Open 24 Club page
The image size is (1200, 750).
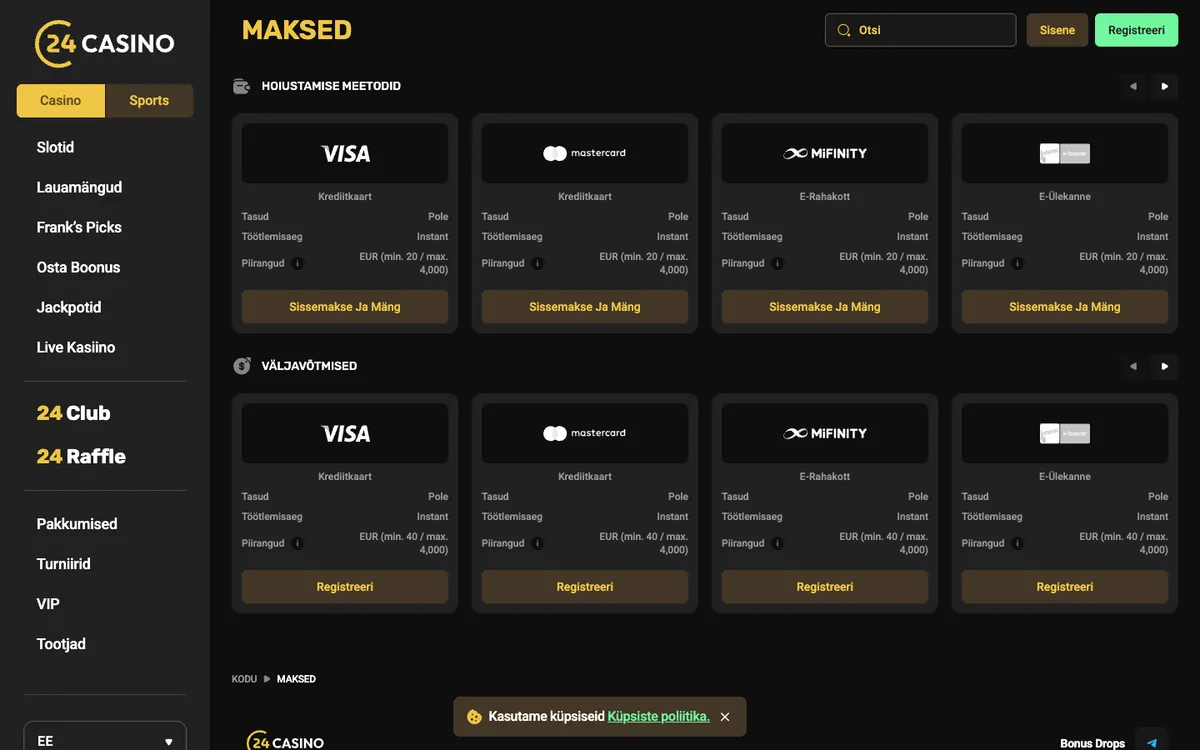coord(73,413)
